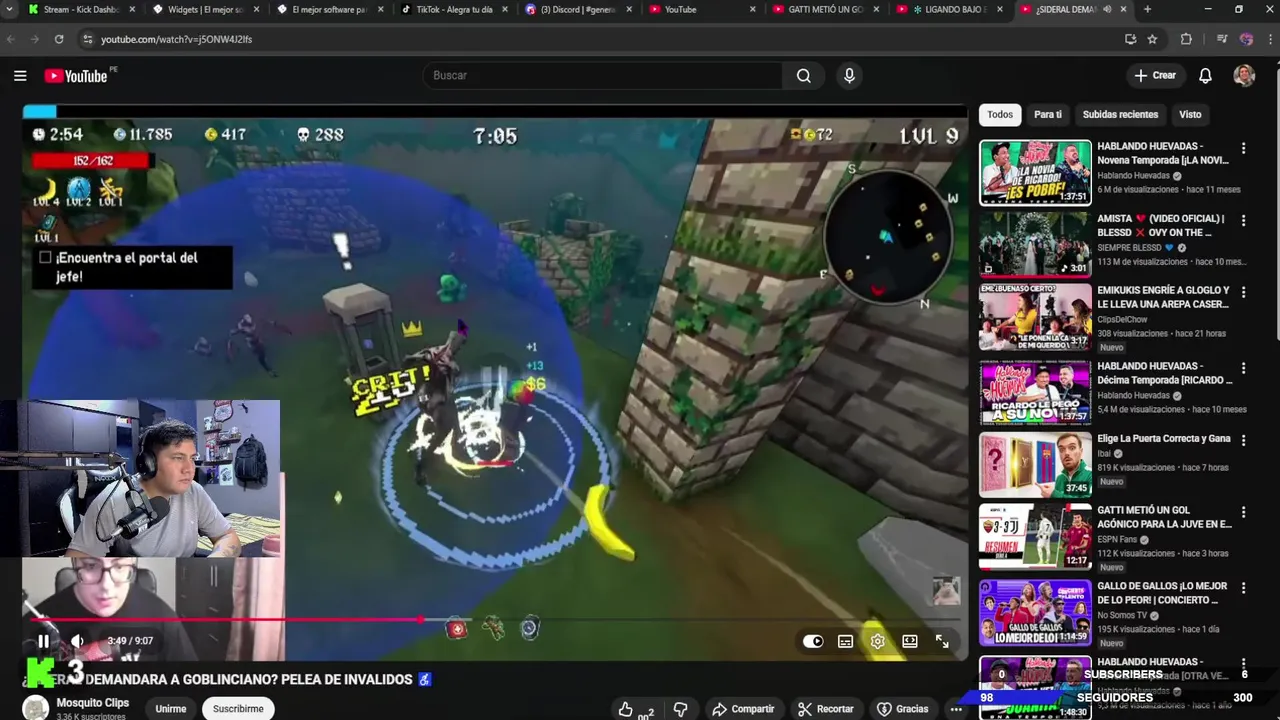Screen dimensions: 1280x720
Task: Open Gatti metió un gol agónico title
Action: 1164,517
